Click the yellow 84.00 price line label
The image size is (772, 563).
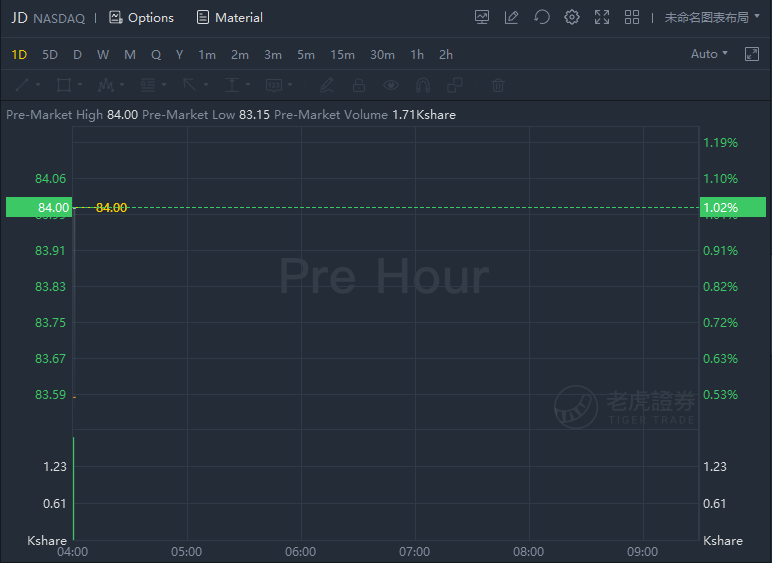pyautogui.click(x=111, y=207)
